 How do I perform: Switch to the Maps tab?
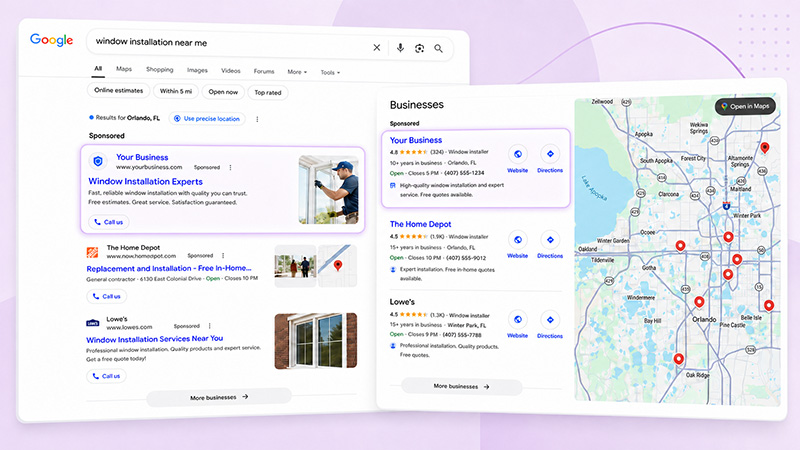tap(124, 69)
